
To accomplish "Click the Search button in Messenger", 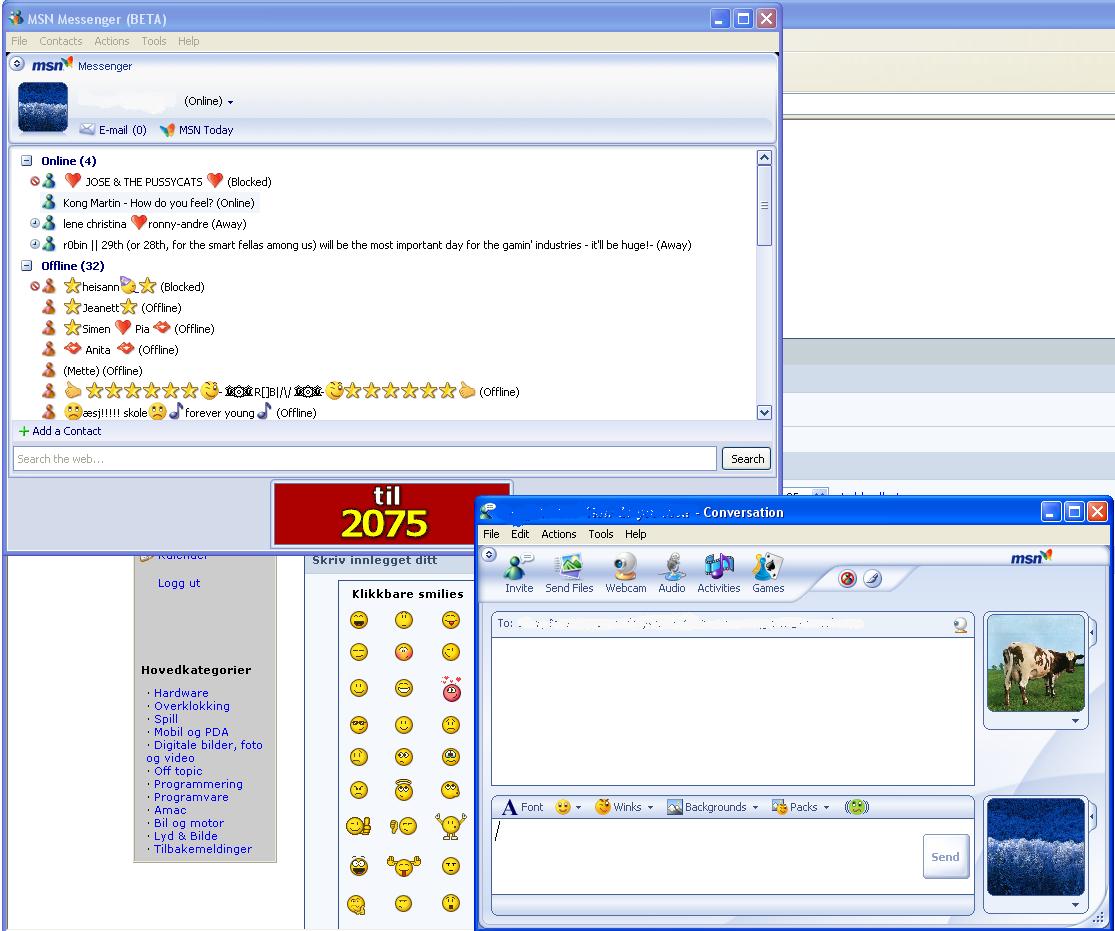I will click(x=747, y=459).
